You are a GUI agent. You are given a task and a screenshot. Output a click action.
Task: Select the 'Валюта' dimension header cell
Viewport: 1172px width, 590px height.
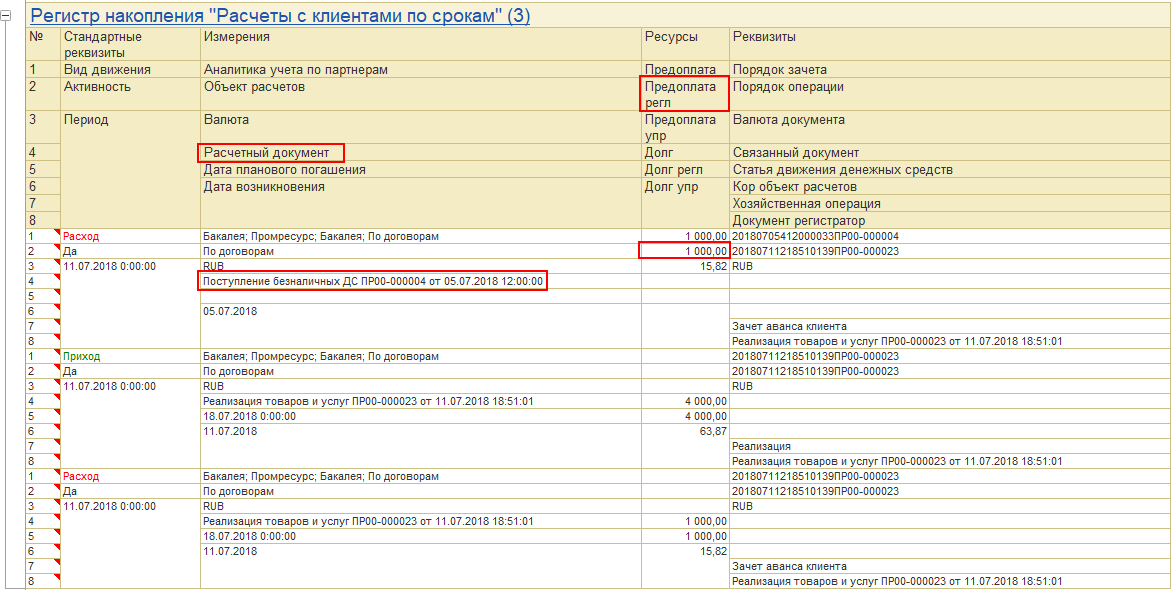point(421,127)
